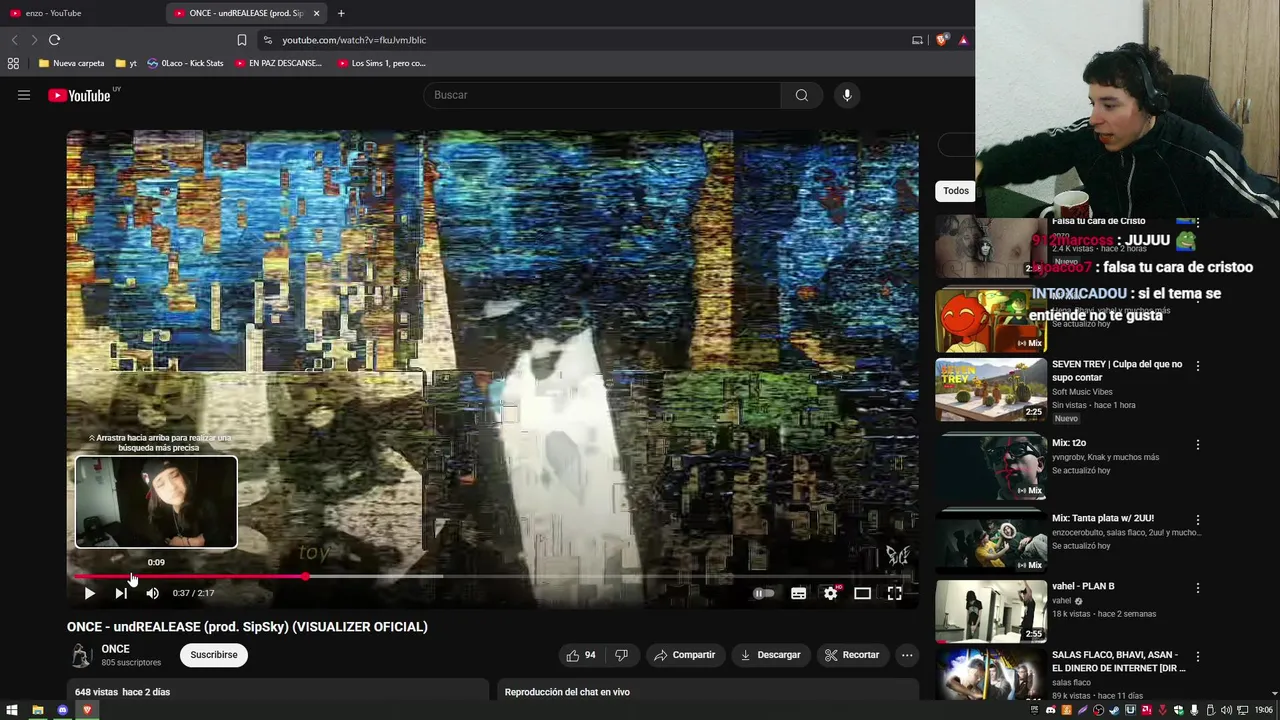
Task: Open the cast/media screen icon in address bar
Action: 917,40
